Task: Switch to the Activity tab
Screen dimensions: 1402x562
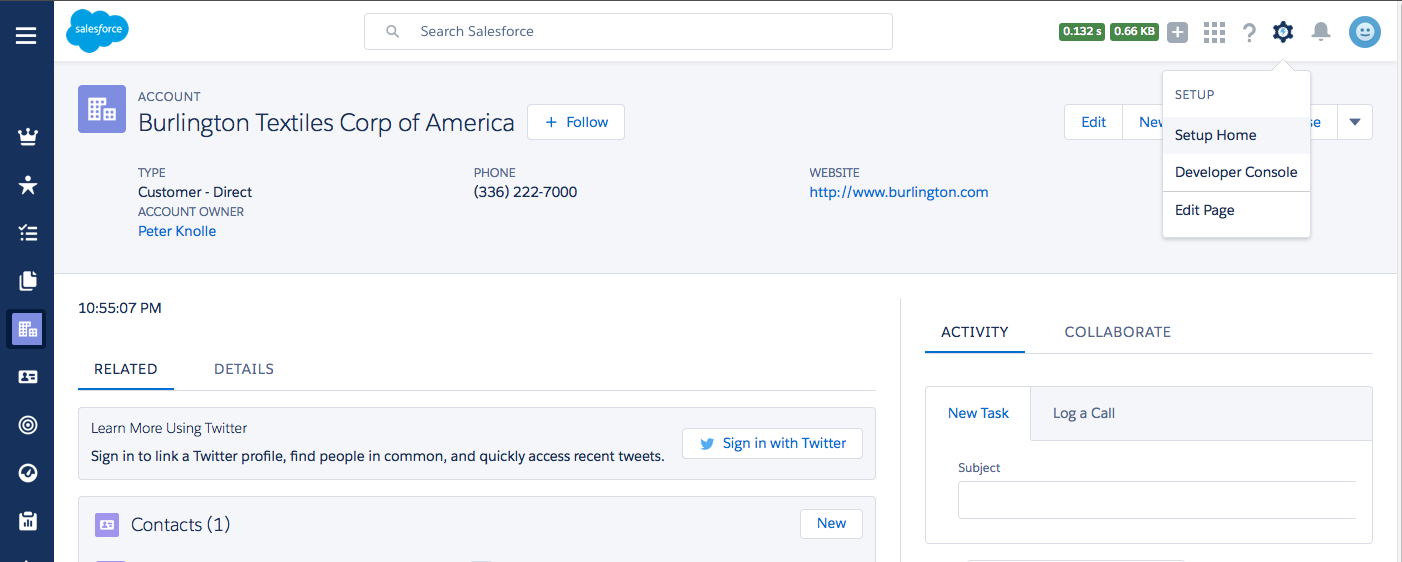Action: [x=975, y=332]
